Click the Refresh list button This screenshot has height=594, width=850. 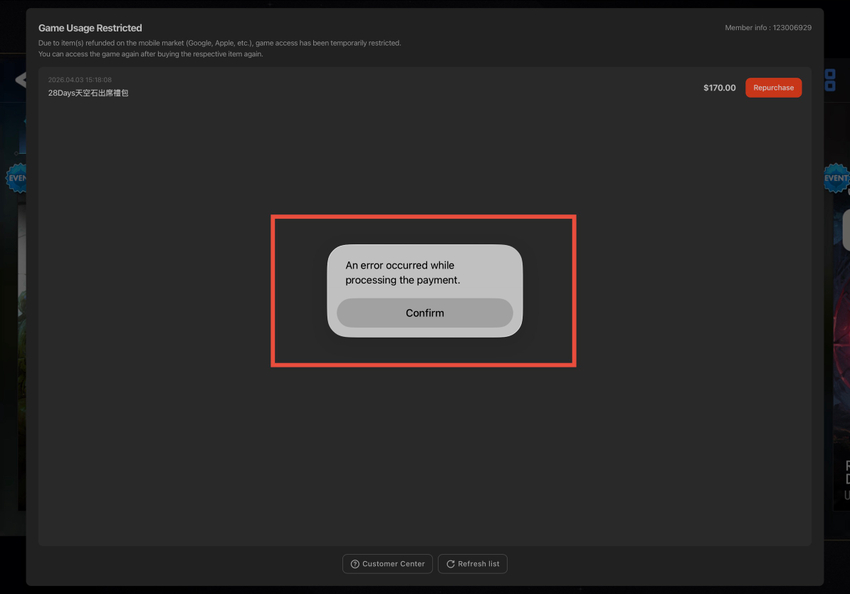(x=472, y=564)
